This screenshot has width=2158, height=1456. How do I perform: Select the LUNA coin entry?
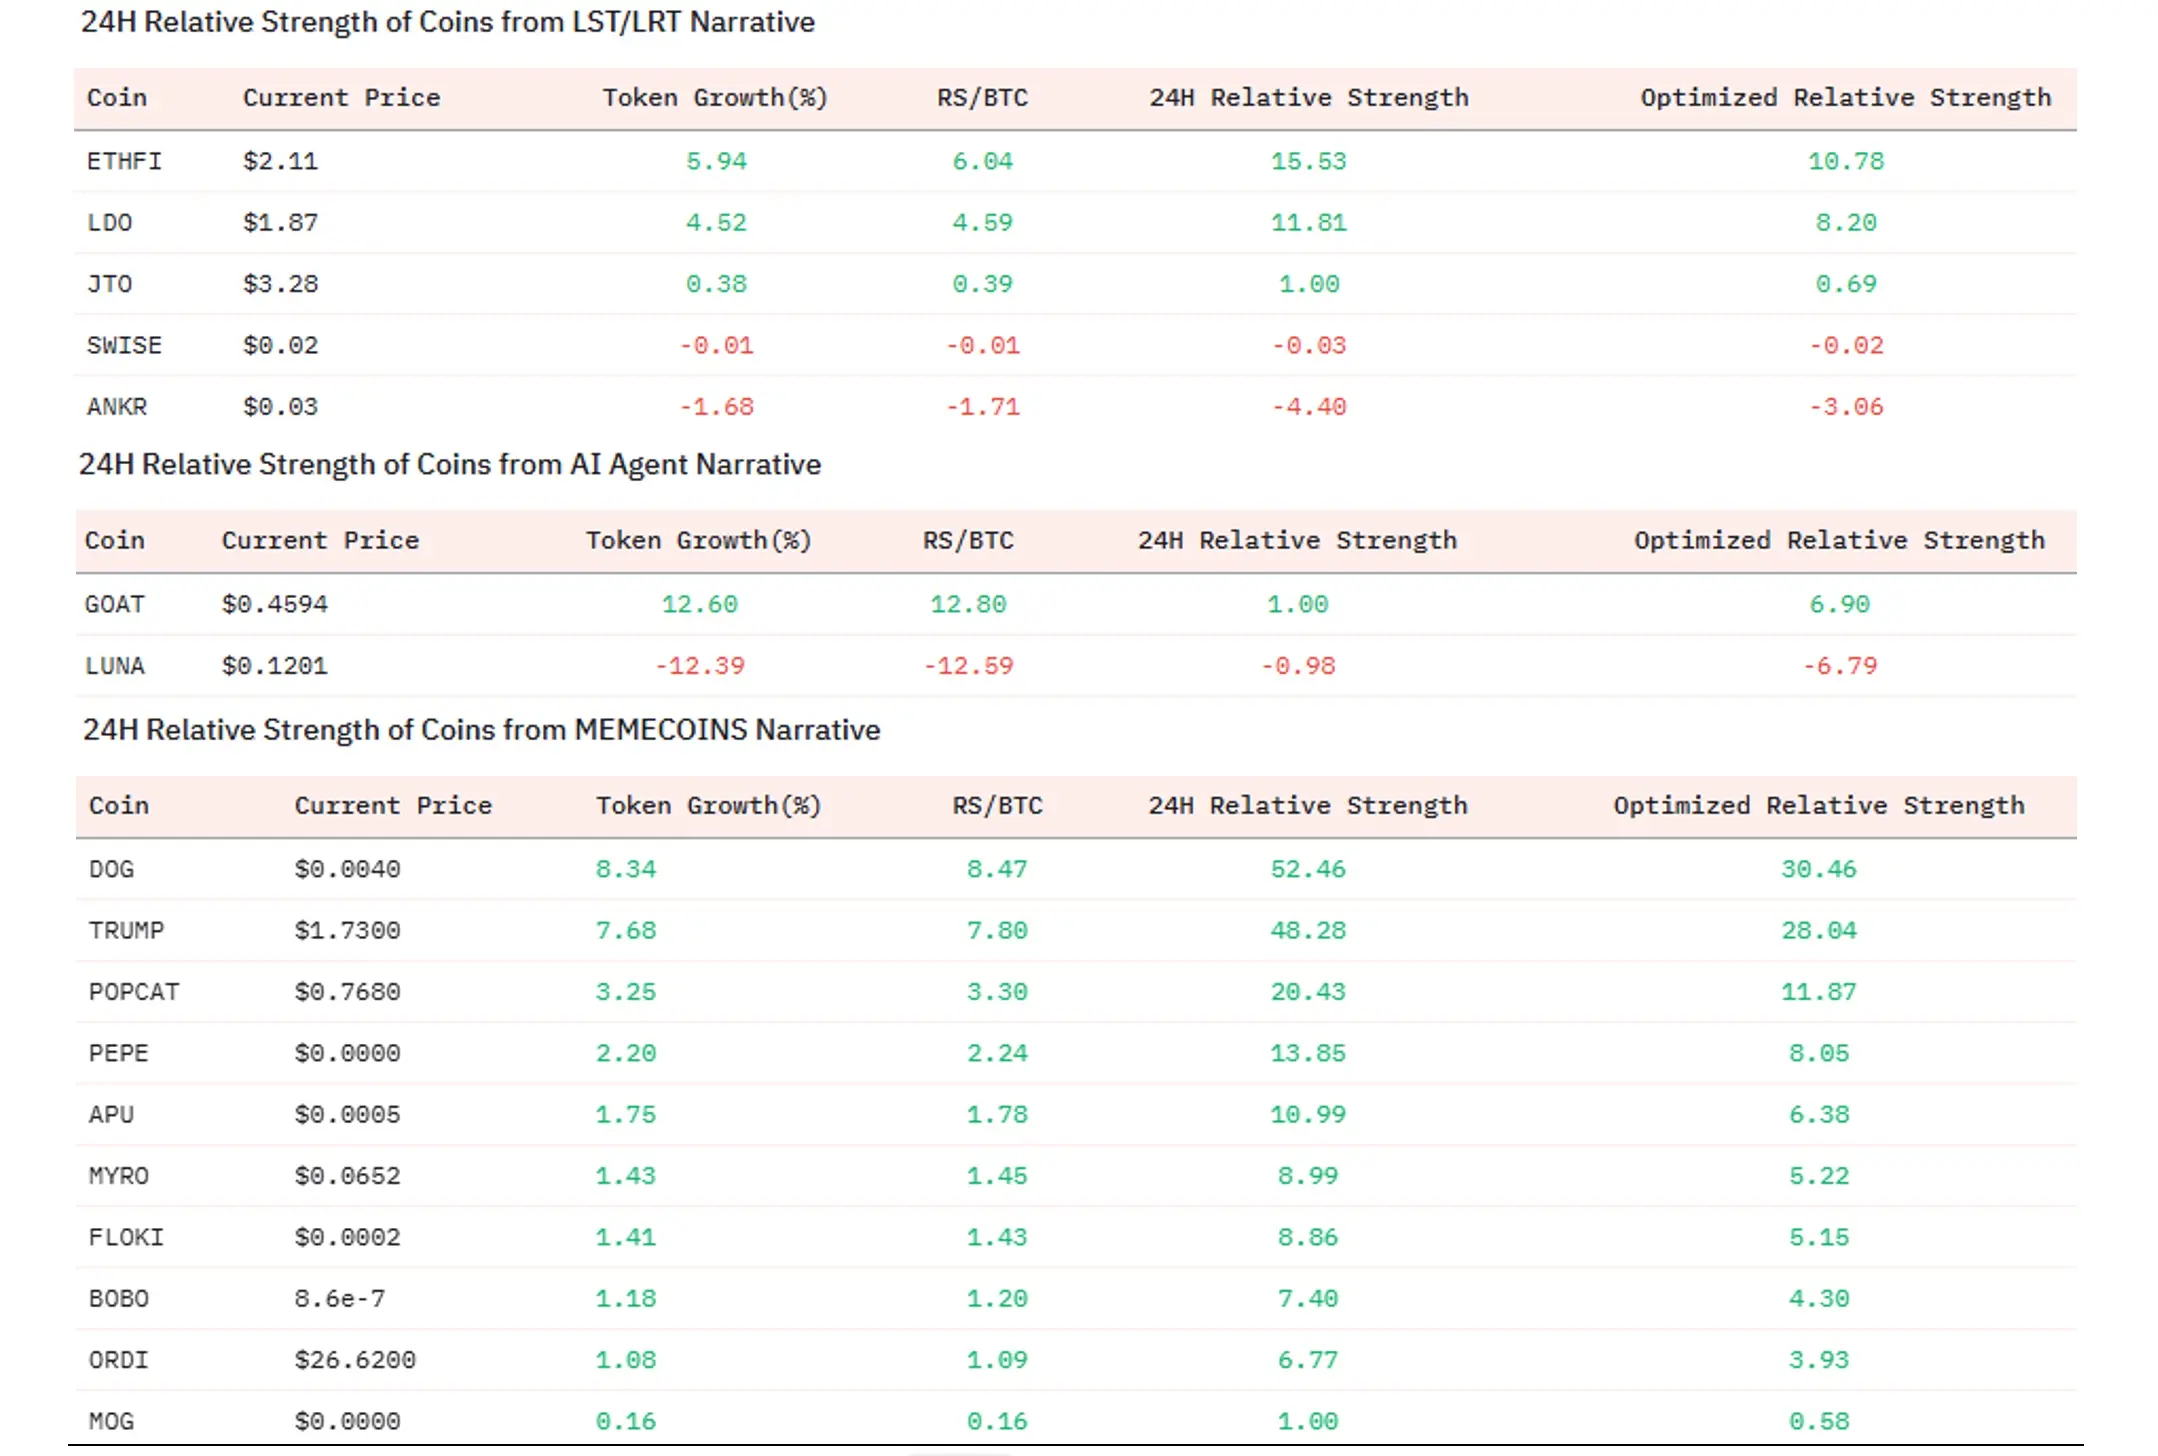(114, 666)
